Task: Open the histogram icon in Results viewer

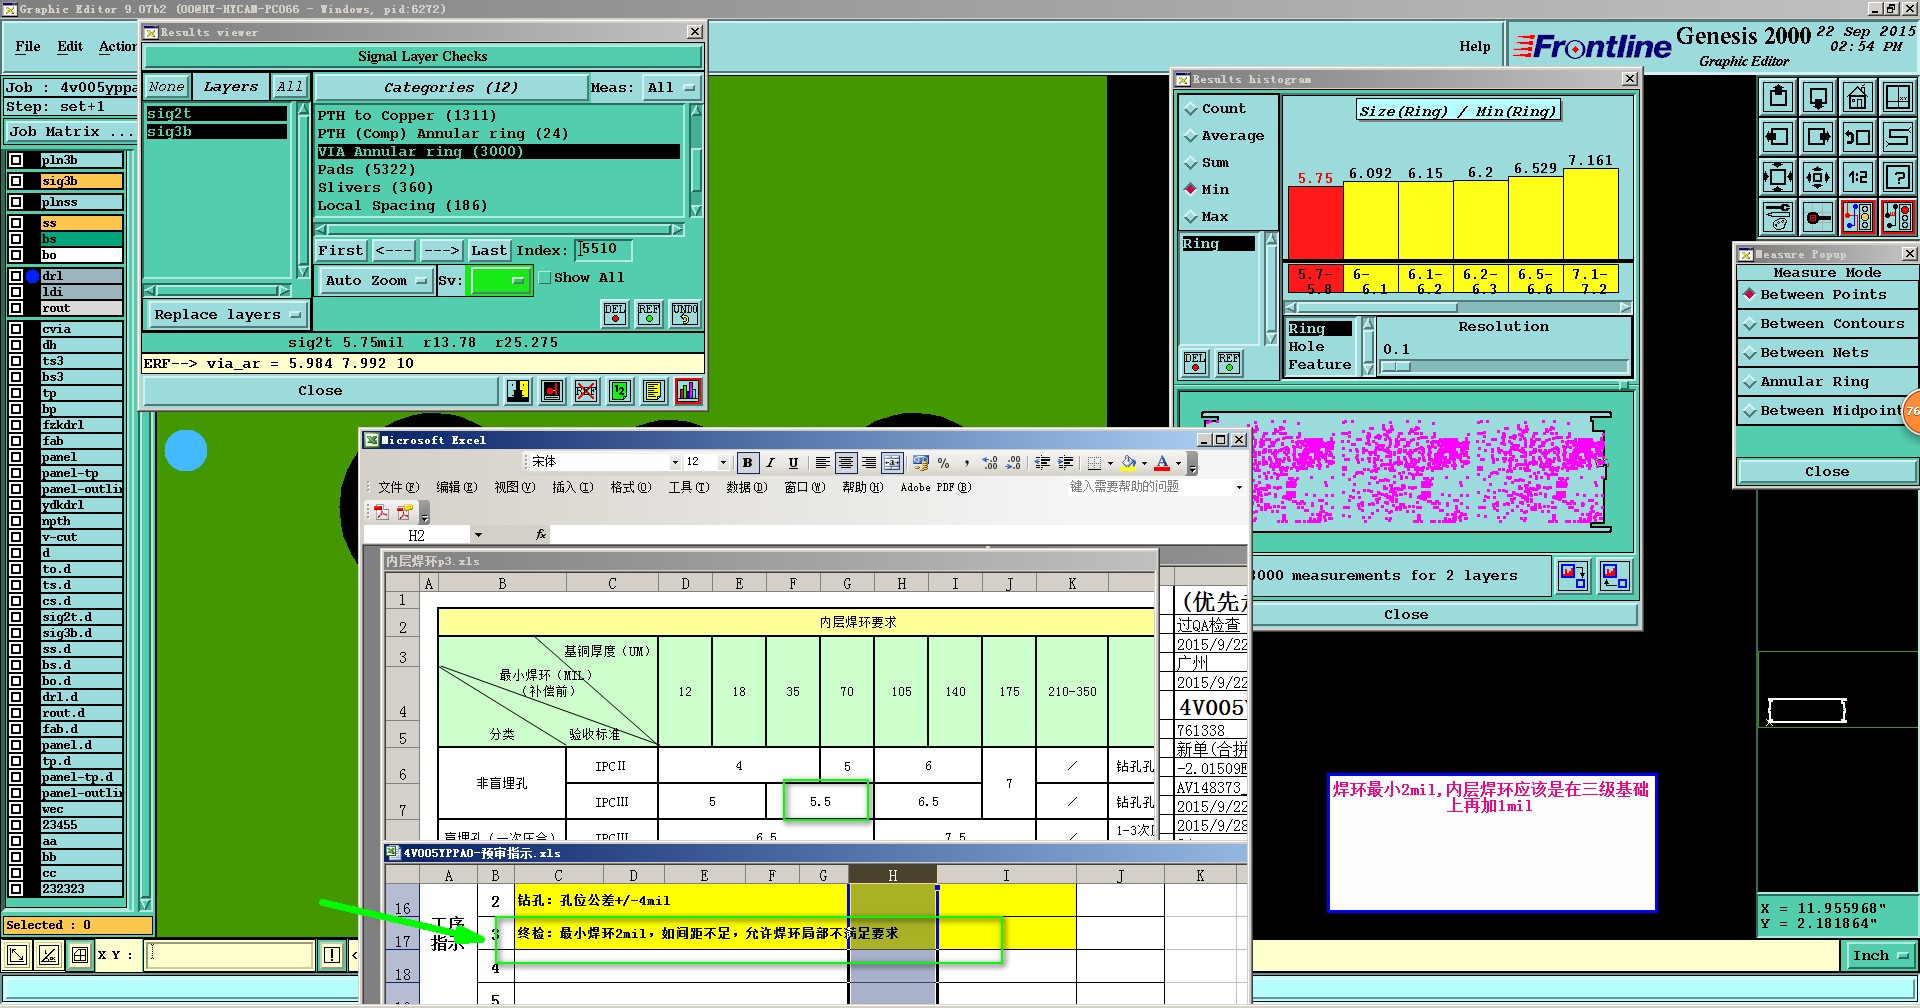Action: point(687,391)
